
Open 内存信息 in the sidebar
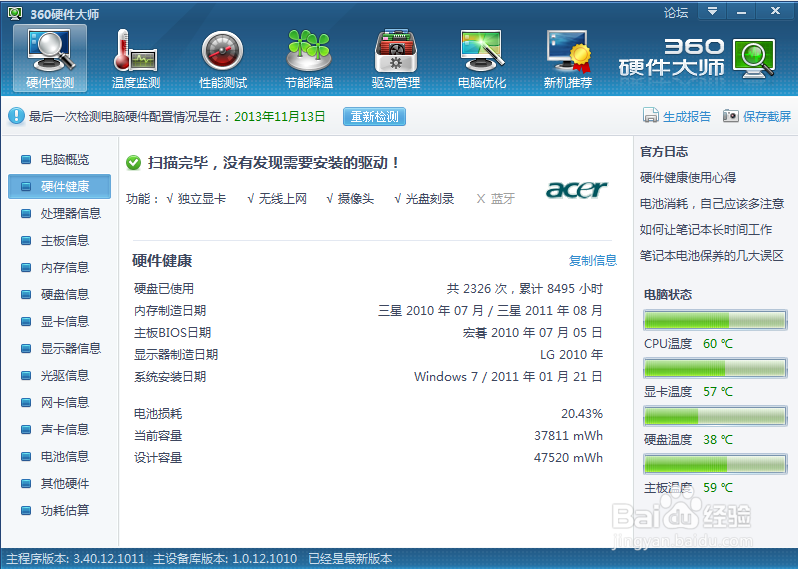click(x=60, y=267)
